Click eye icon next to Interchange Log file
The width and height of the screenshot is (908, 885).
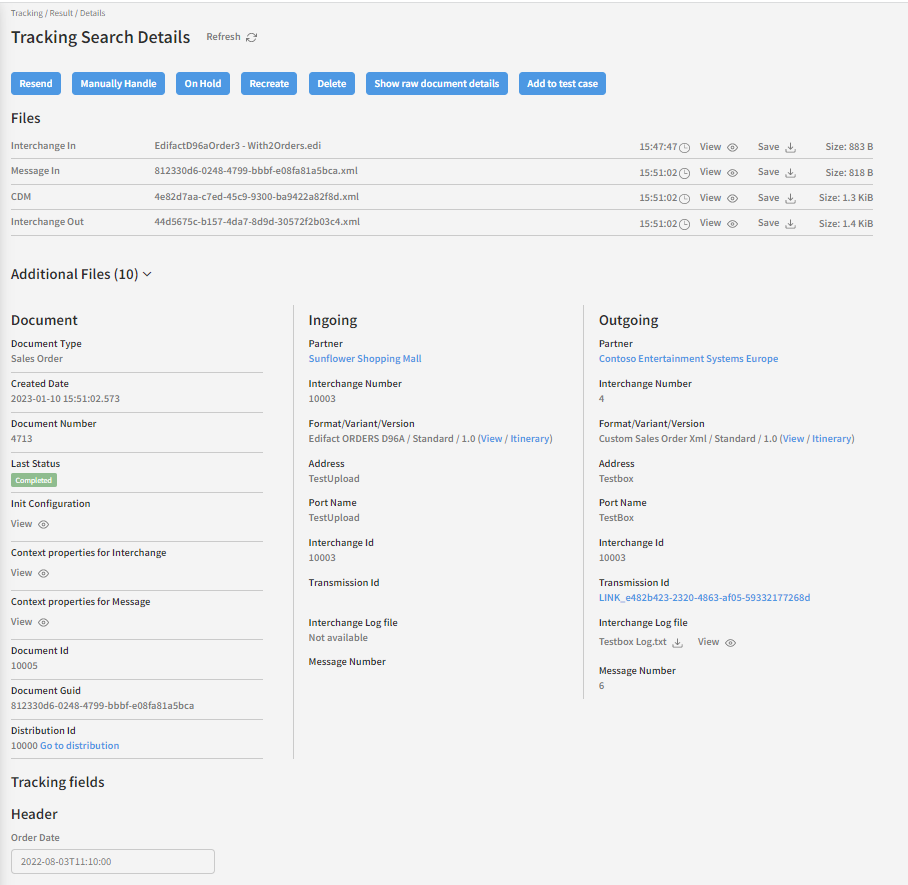click(x=730, y=643)
